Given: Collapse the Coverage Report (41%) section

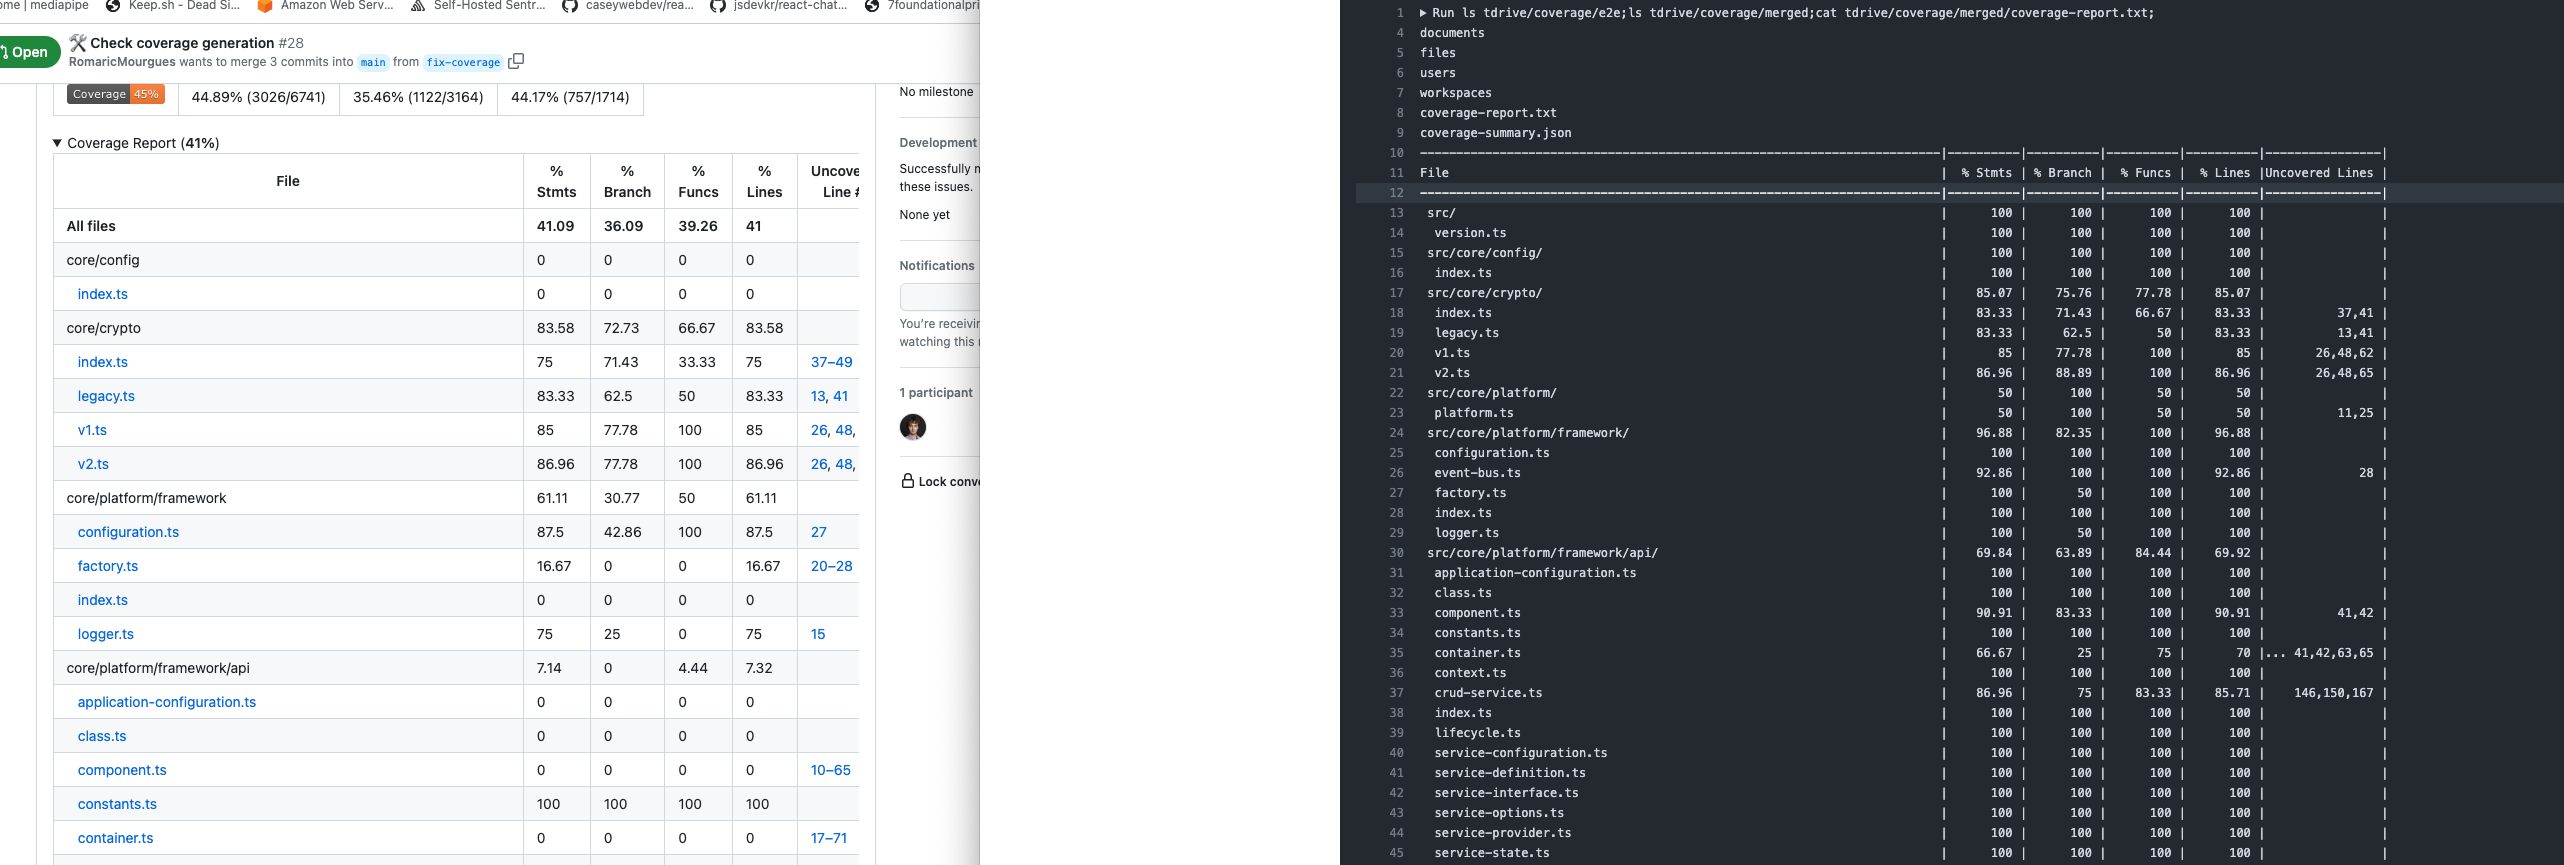Looking at the screenshot, I should (x=136, y=143).
